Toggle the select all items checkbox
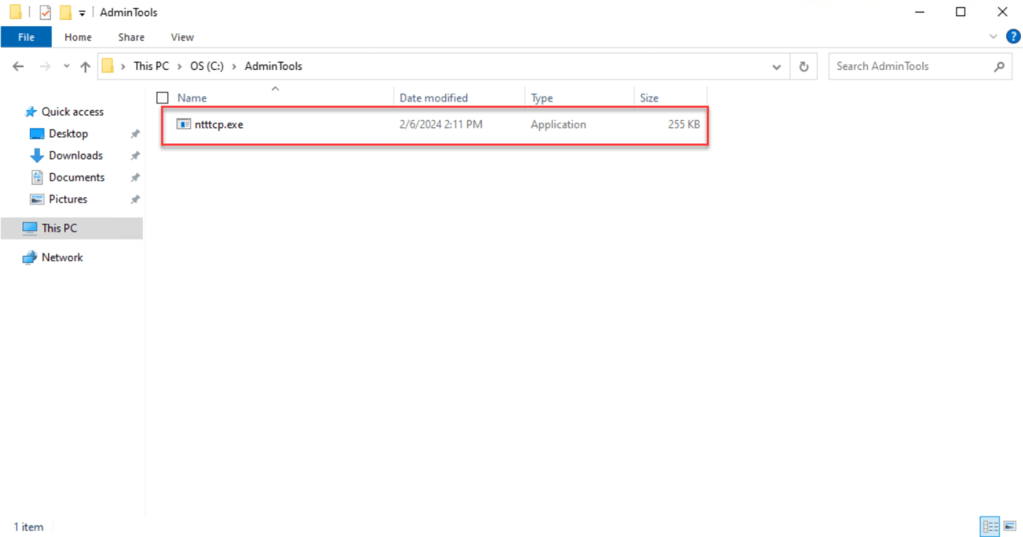Viewport: 1023px width, 537px height. tap(163, 98)
